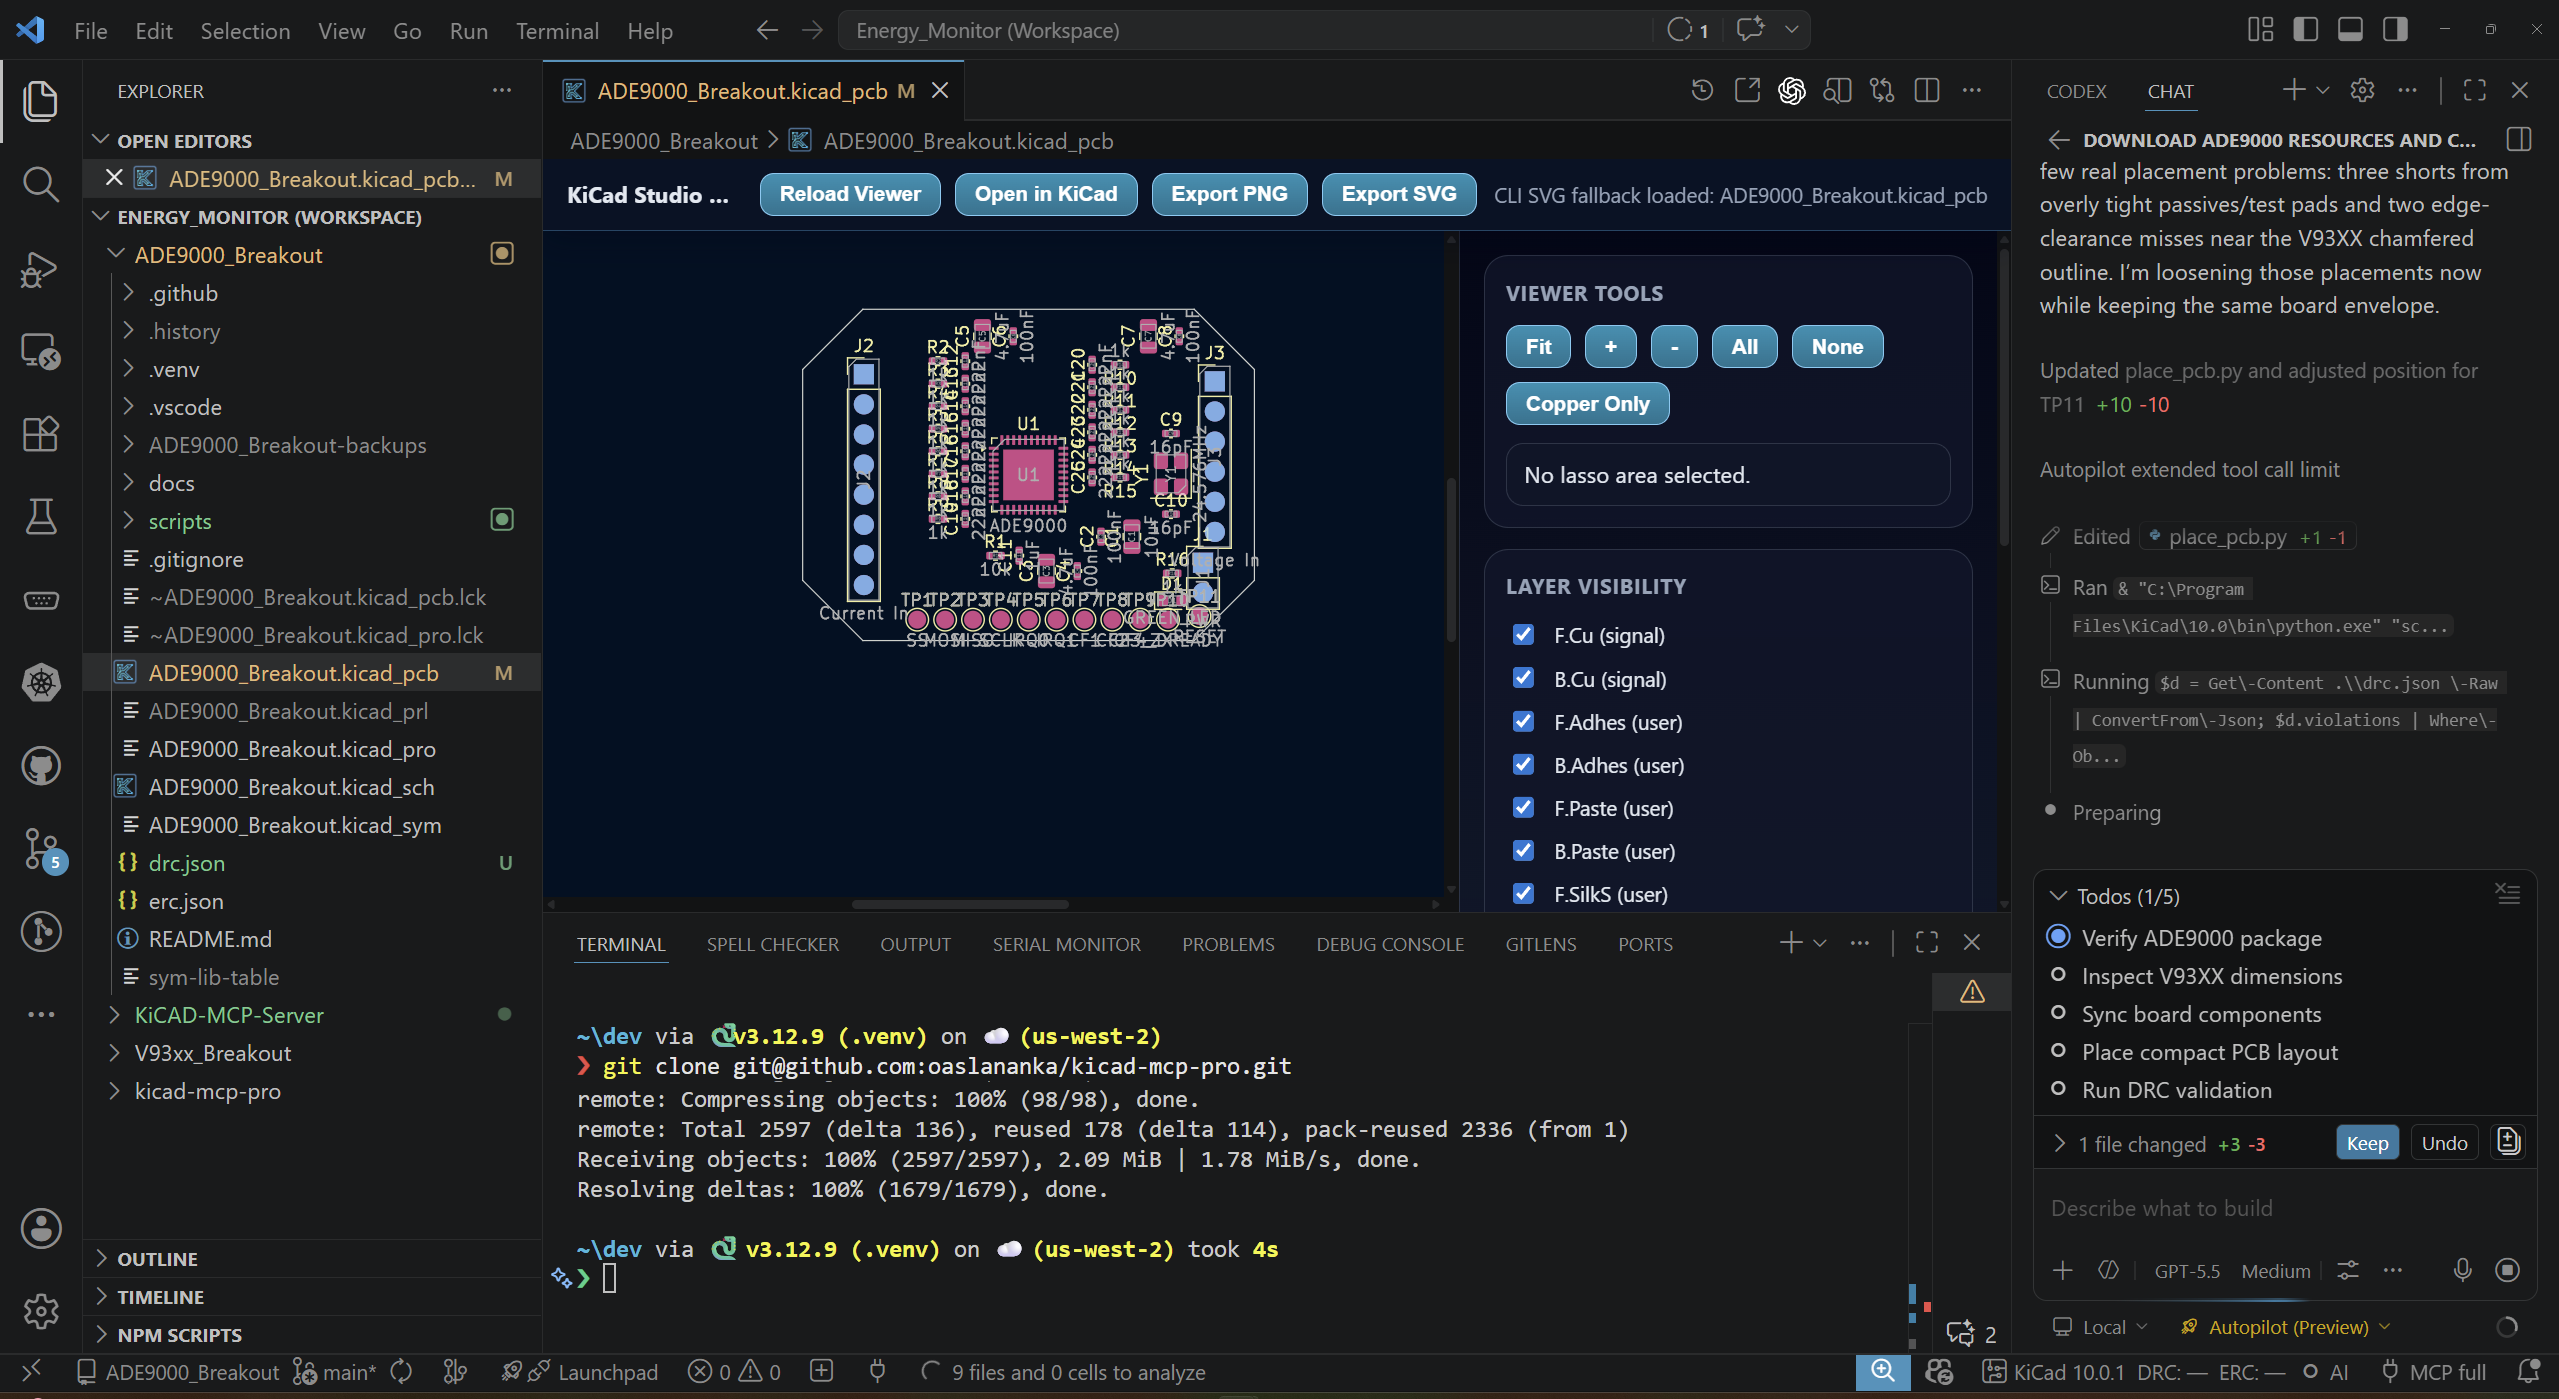
Task: Open the Kubernetes helm icon view
Action: tap(40, 683)
